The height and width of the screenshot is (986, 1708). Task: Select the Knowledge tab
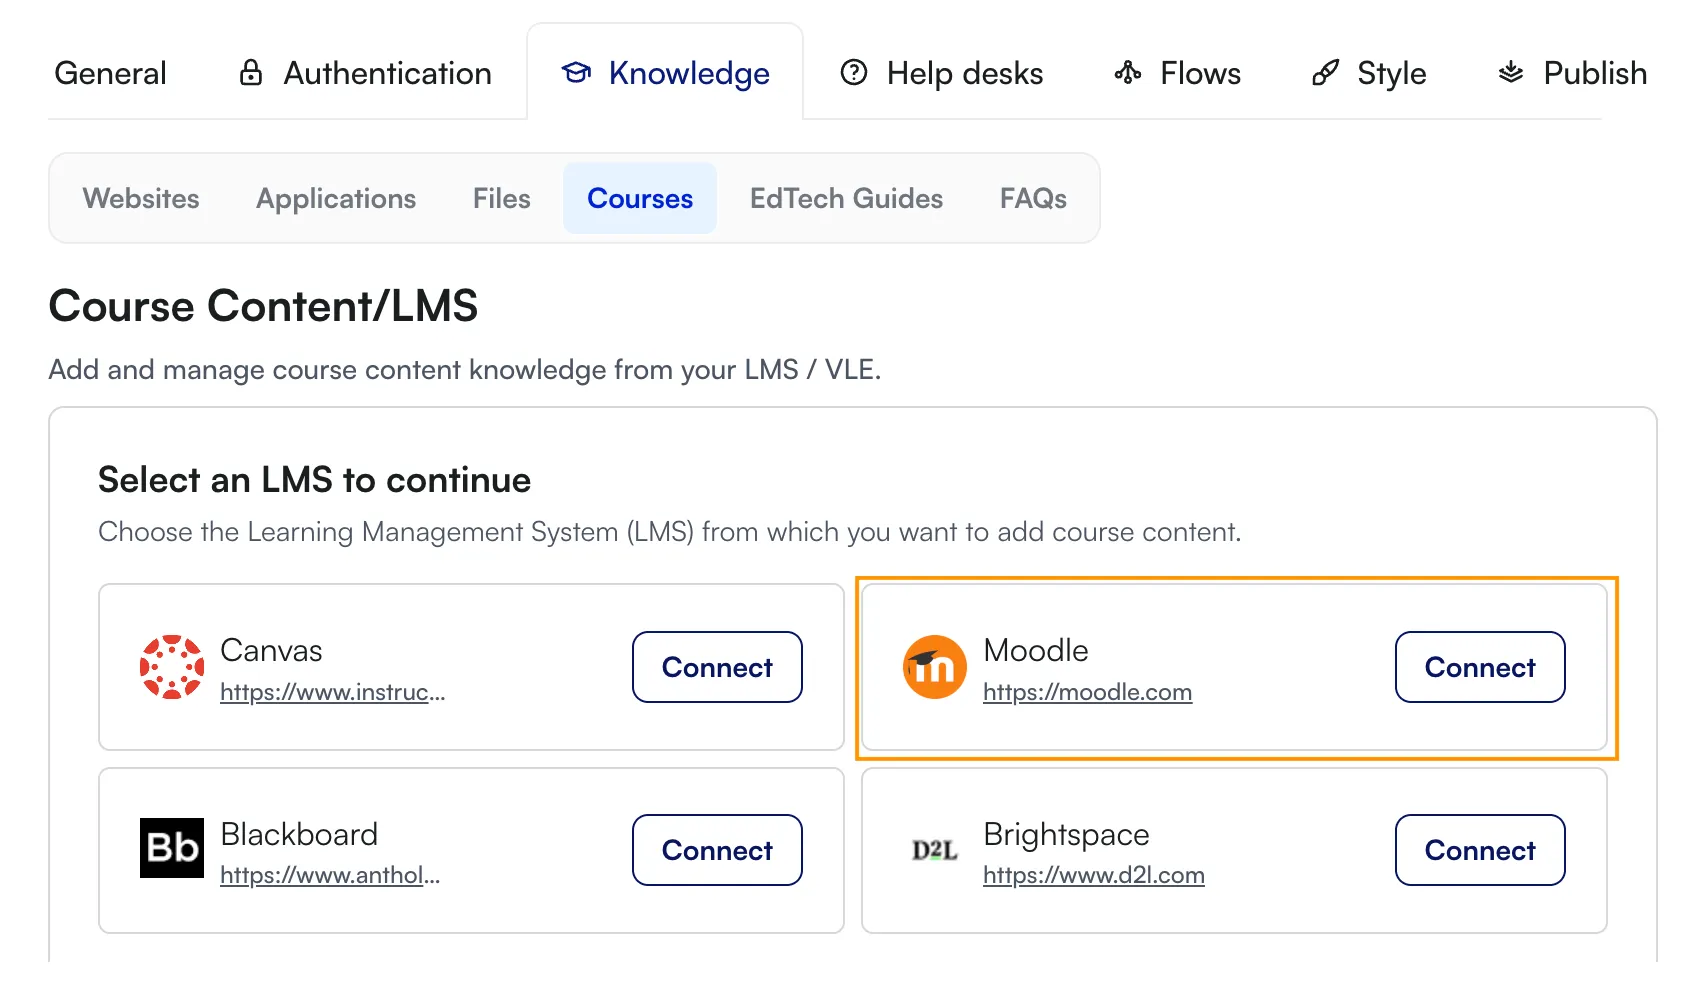(665, 73)
